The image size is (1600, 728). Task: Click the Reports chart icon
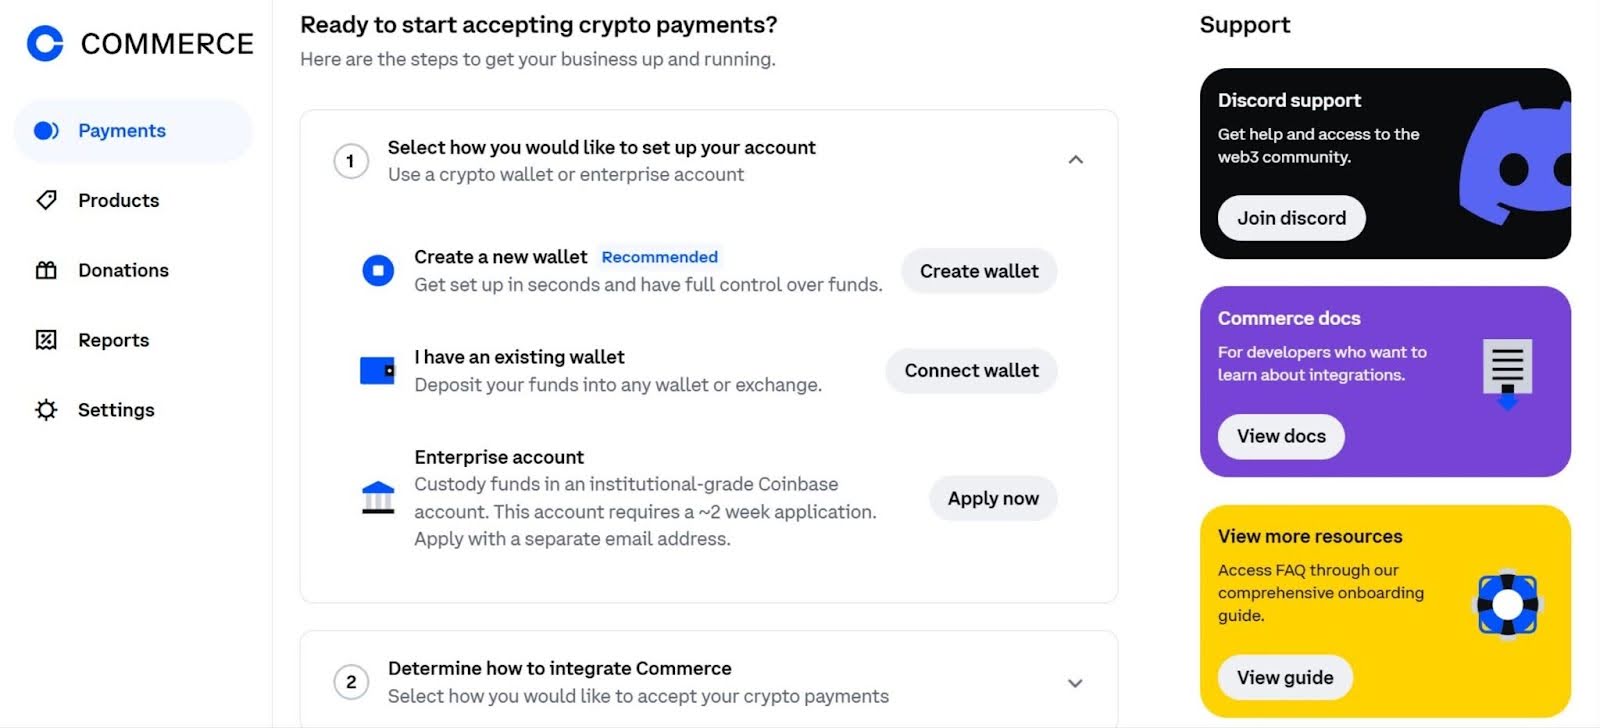[x=46, y=340]
